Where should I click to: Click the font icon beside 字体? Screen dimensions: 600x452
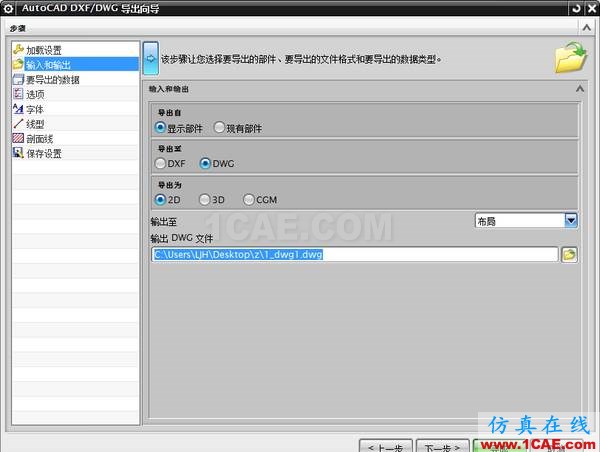[18, 109]
